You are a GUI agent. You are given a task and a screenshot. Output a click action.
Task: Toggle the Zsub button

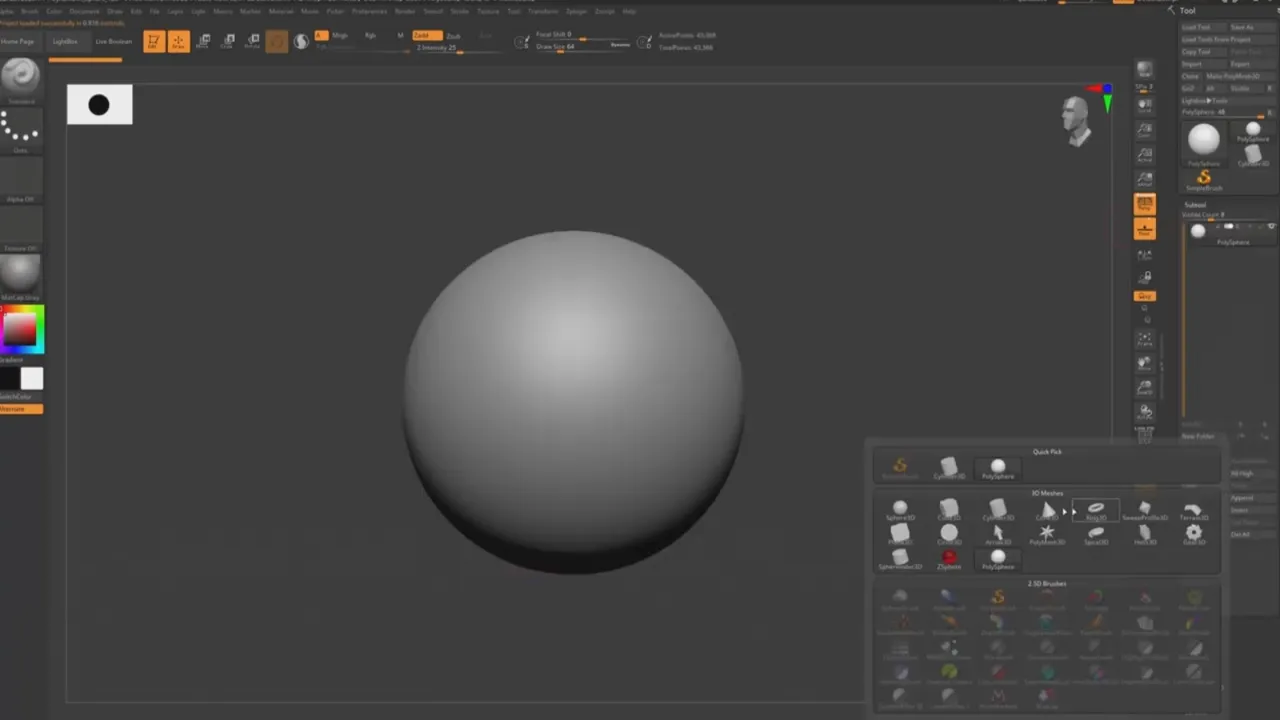tap(453, 35)
